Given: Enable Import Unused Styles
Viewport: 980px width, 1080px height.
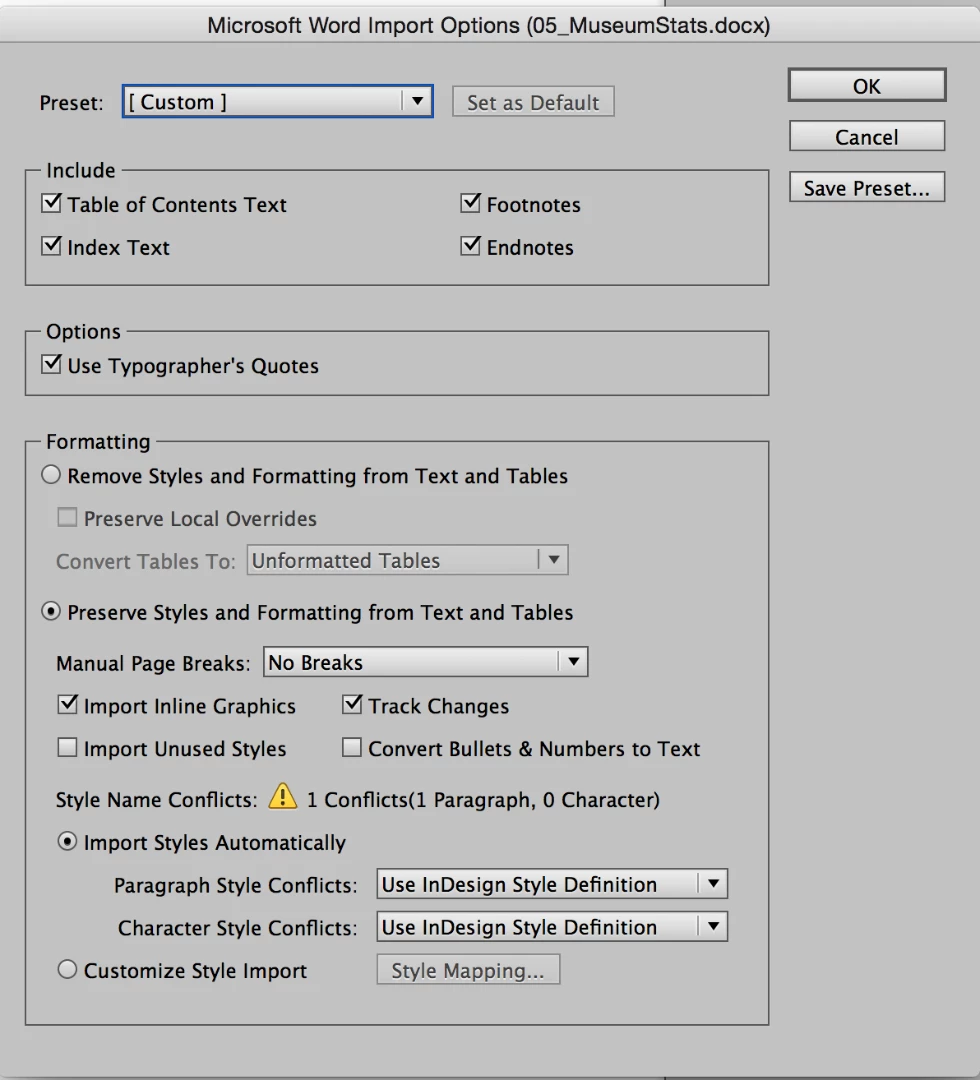Looking at the screenshot, I should click(x=67, y=748).
